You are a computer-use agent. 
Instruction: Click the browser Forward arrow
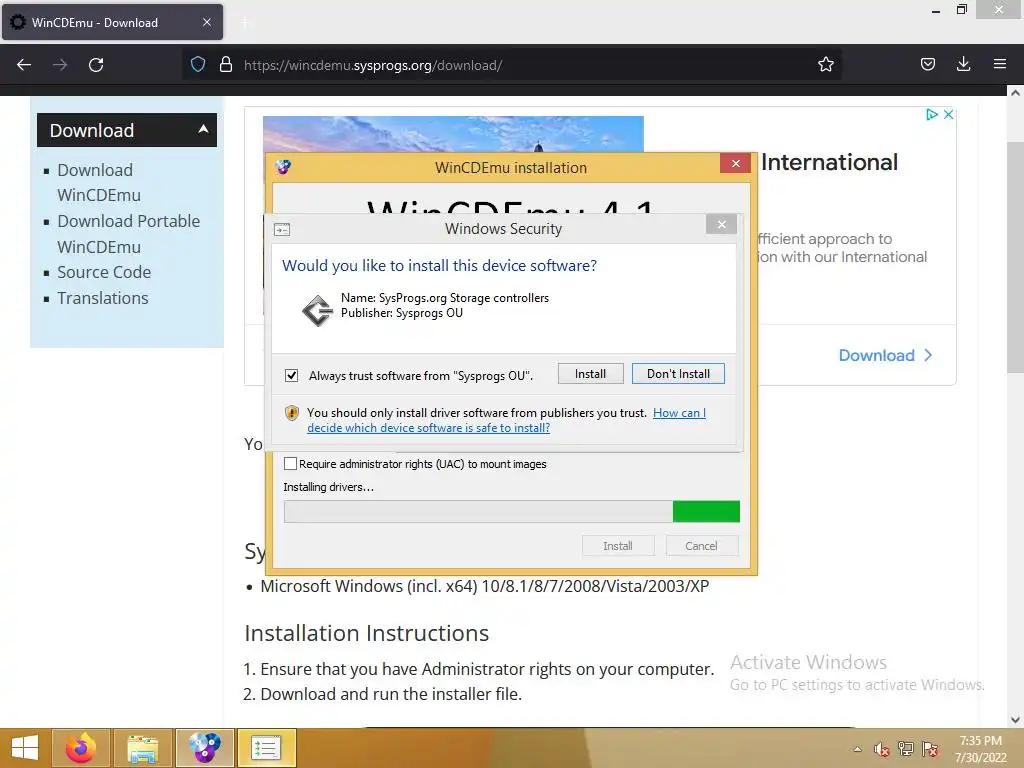[60, 65]
